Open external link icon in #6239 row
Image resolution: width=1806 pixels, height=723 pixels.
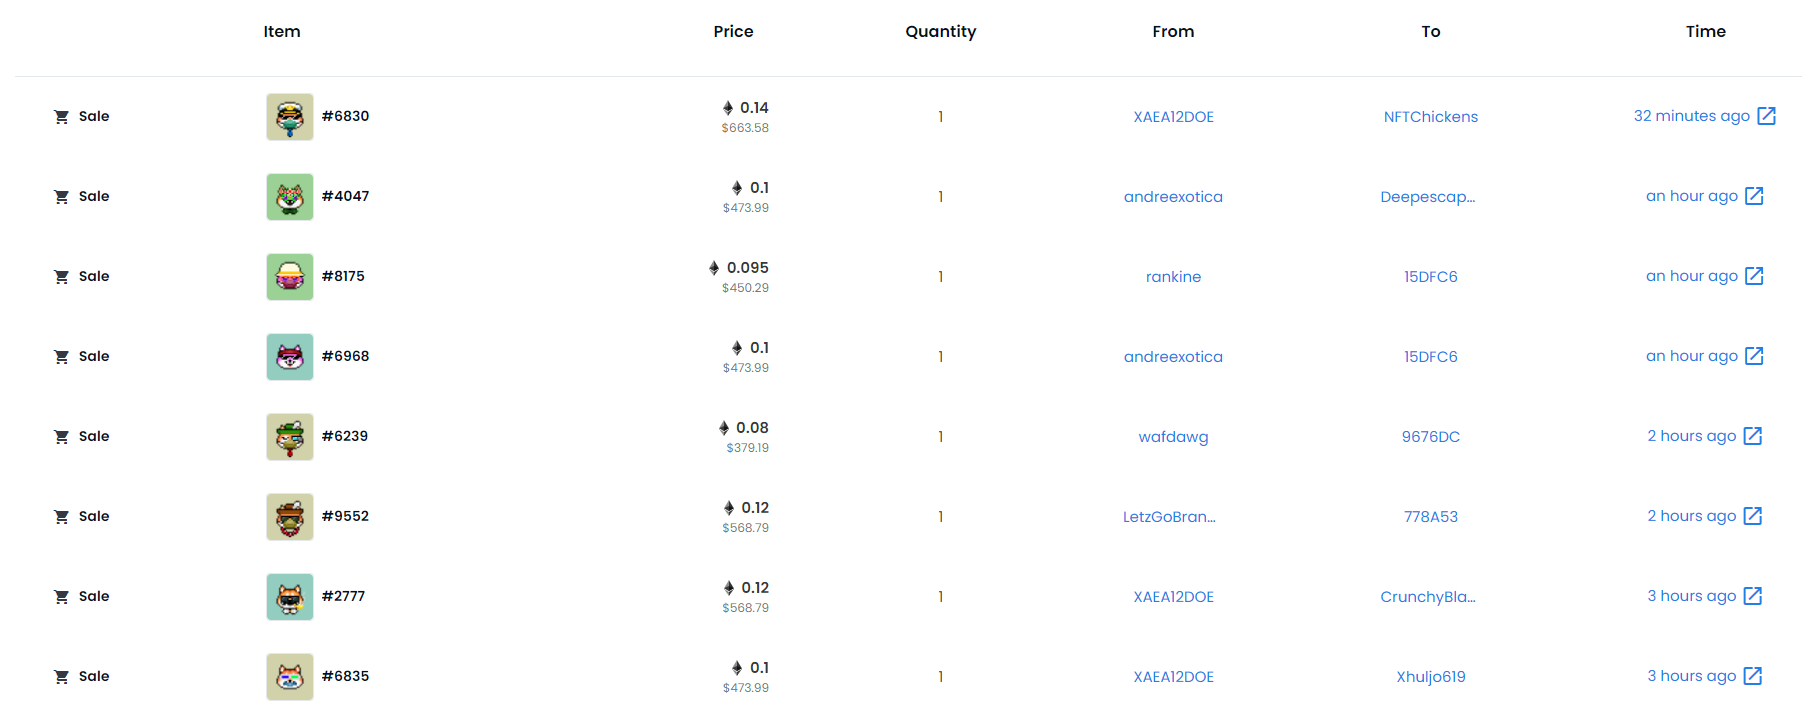click(1752, 436)
